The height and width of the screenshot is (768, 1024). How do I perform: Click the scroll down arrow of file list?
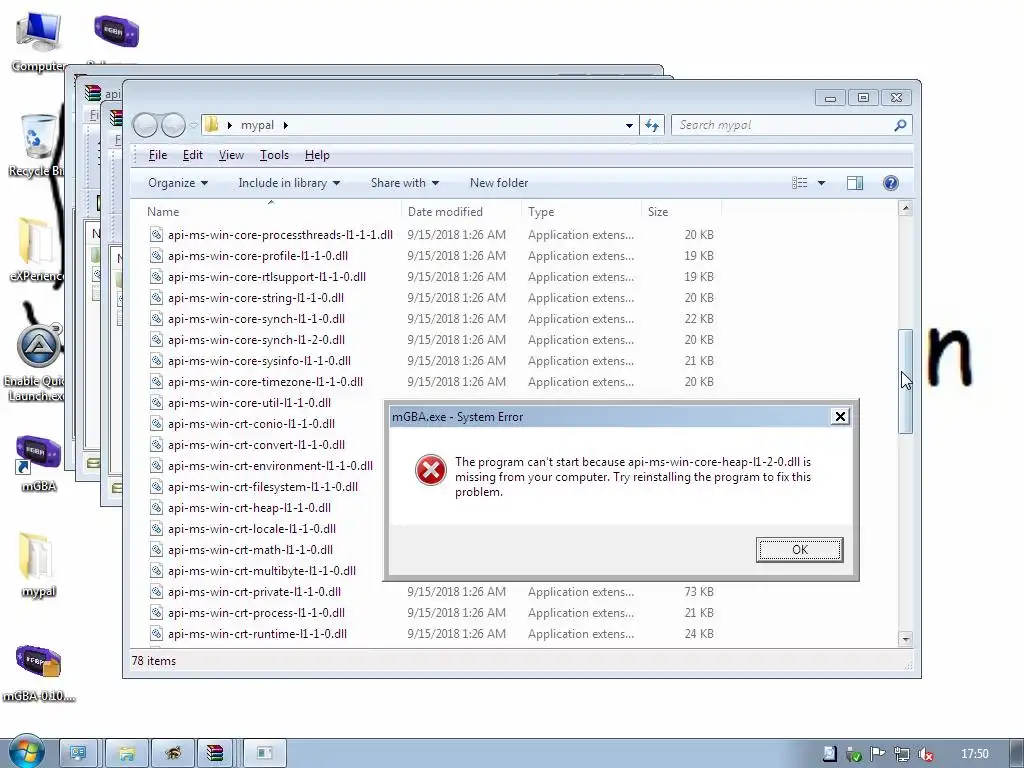point(905,639)
